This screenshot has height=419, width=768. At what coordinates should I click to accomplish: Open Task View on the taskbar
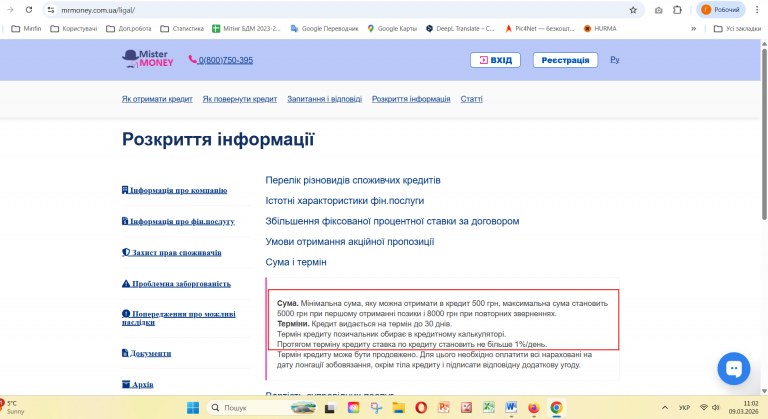[x=331, y=408]
